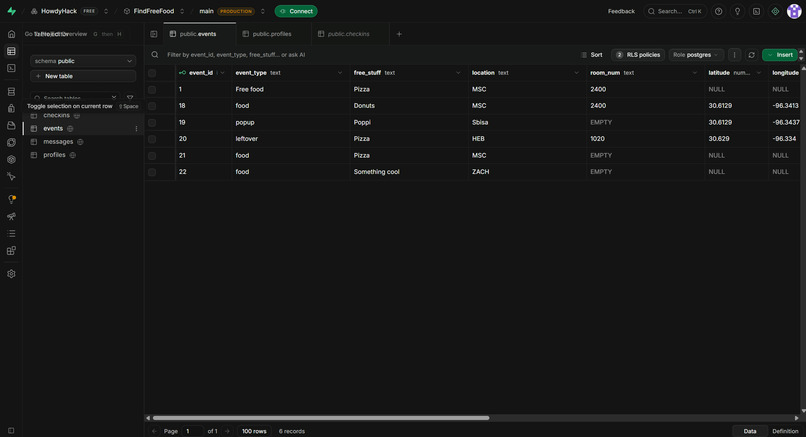The height and width of the screenshot is (437, 806).
Task: Click the Feedback button
Action: (621, 11)
